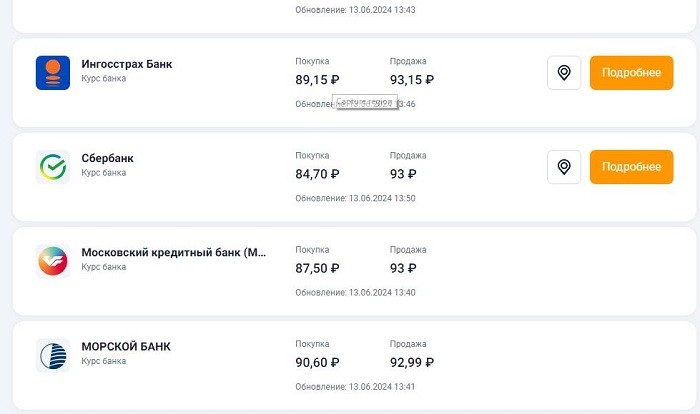Click the Сбербанк green checkmark logo
Screen dimensions: 700x414
[53, 167]
